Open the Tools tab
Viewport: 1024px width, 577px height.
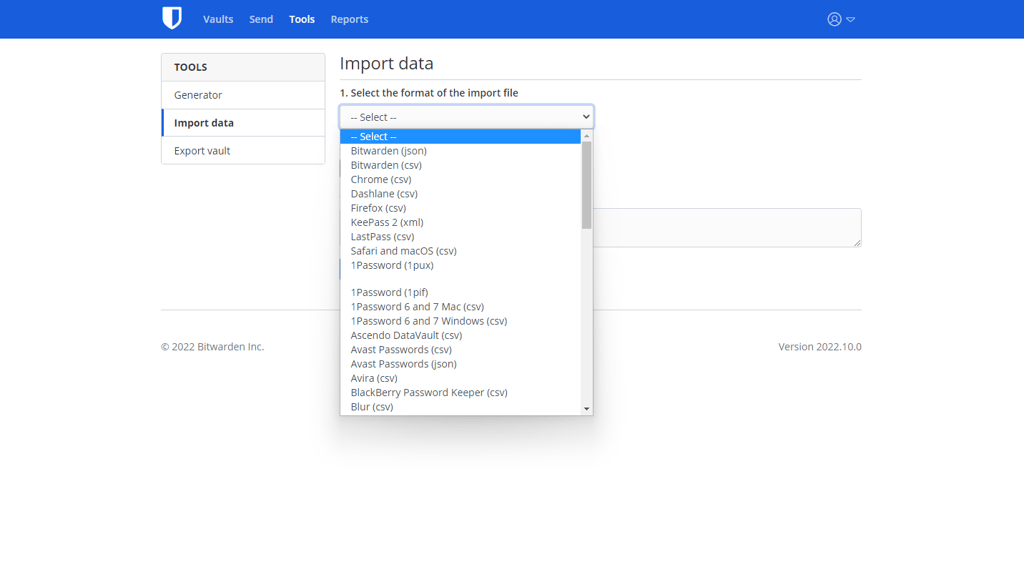tap(302, 19)
